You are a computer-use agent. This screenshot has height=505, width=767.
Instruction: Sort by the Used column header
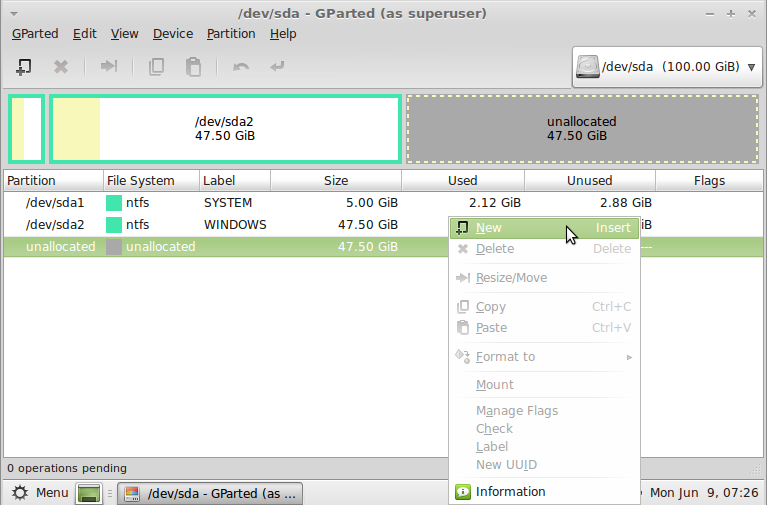pos(463,181)
